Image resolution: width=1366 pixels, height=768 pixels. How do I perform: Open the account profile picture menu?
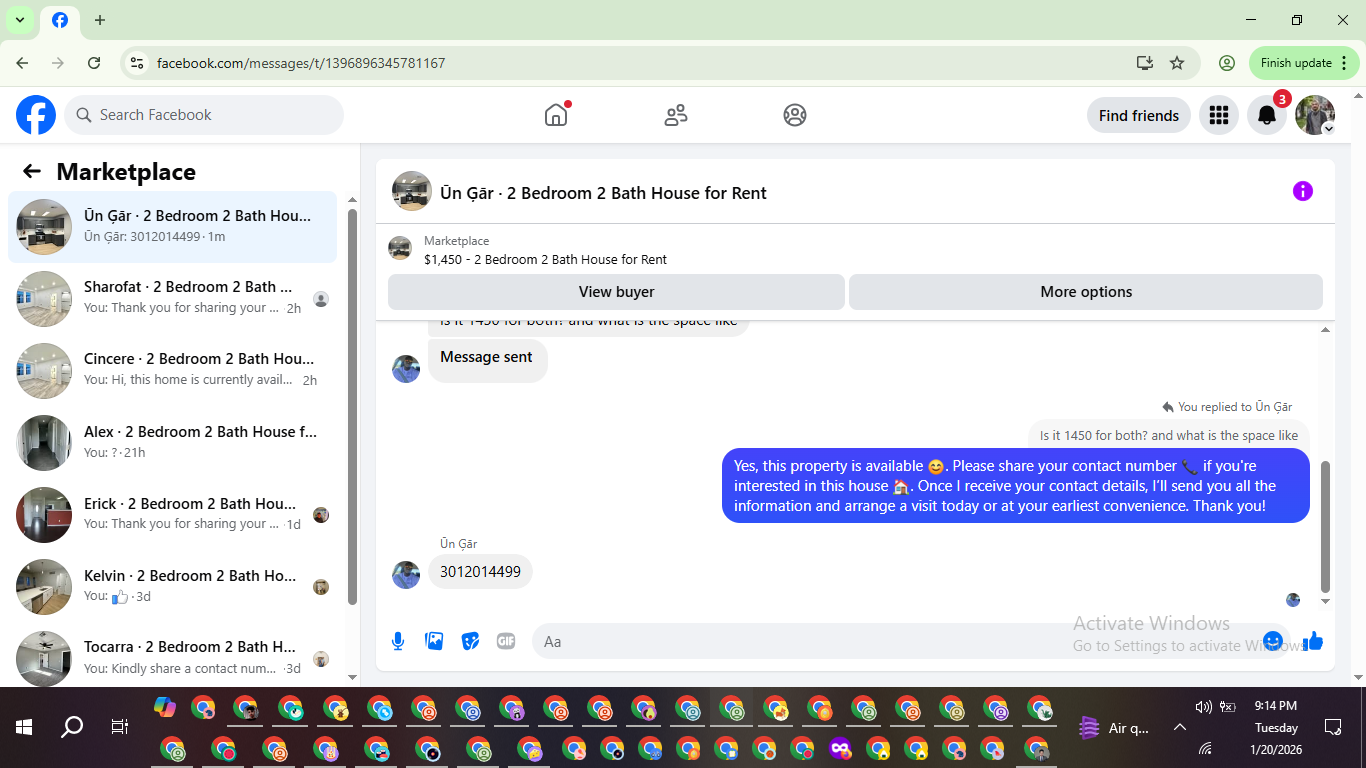click(x=1315, y=115)
